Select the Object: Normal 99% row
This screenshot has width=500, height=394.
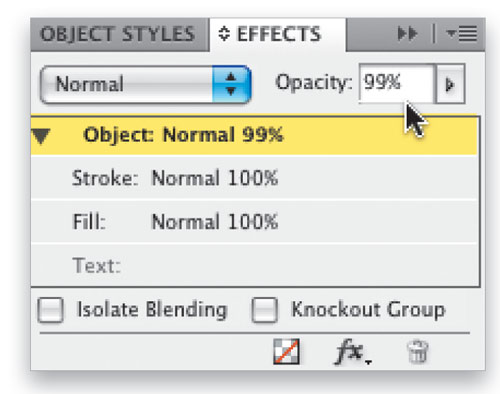255,135
